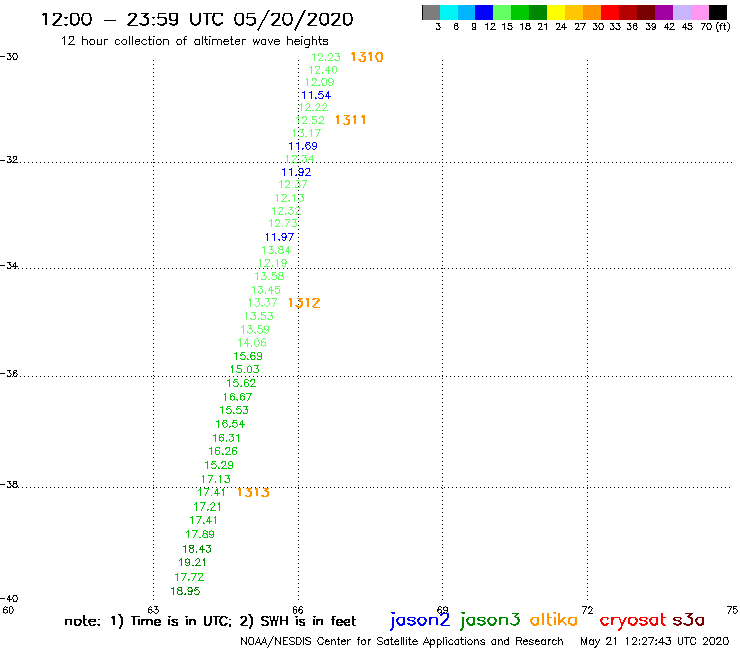The width and height of the screenshot is (740, 650).
Task: Select the NOAA/NESDIS center credit line
Action: [402, 642]
